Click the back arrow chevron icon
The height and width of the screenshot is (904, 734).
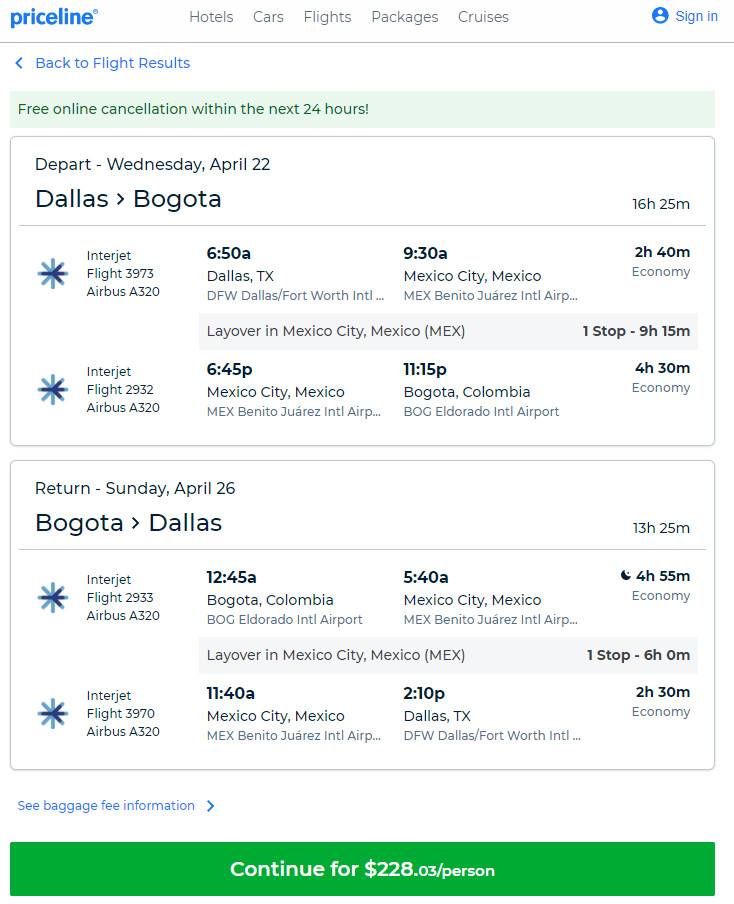click(19, 63)
